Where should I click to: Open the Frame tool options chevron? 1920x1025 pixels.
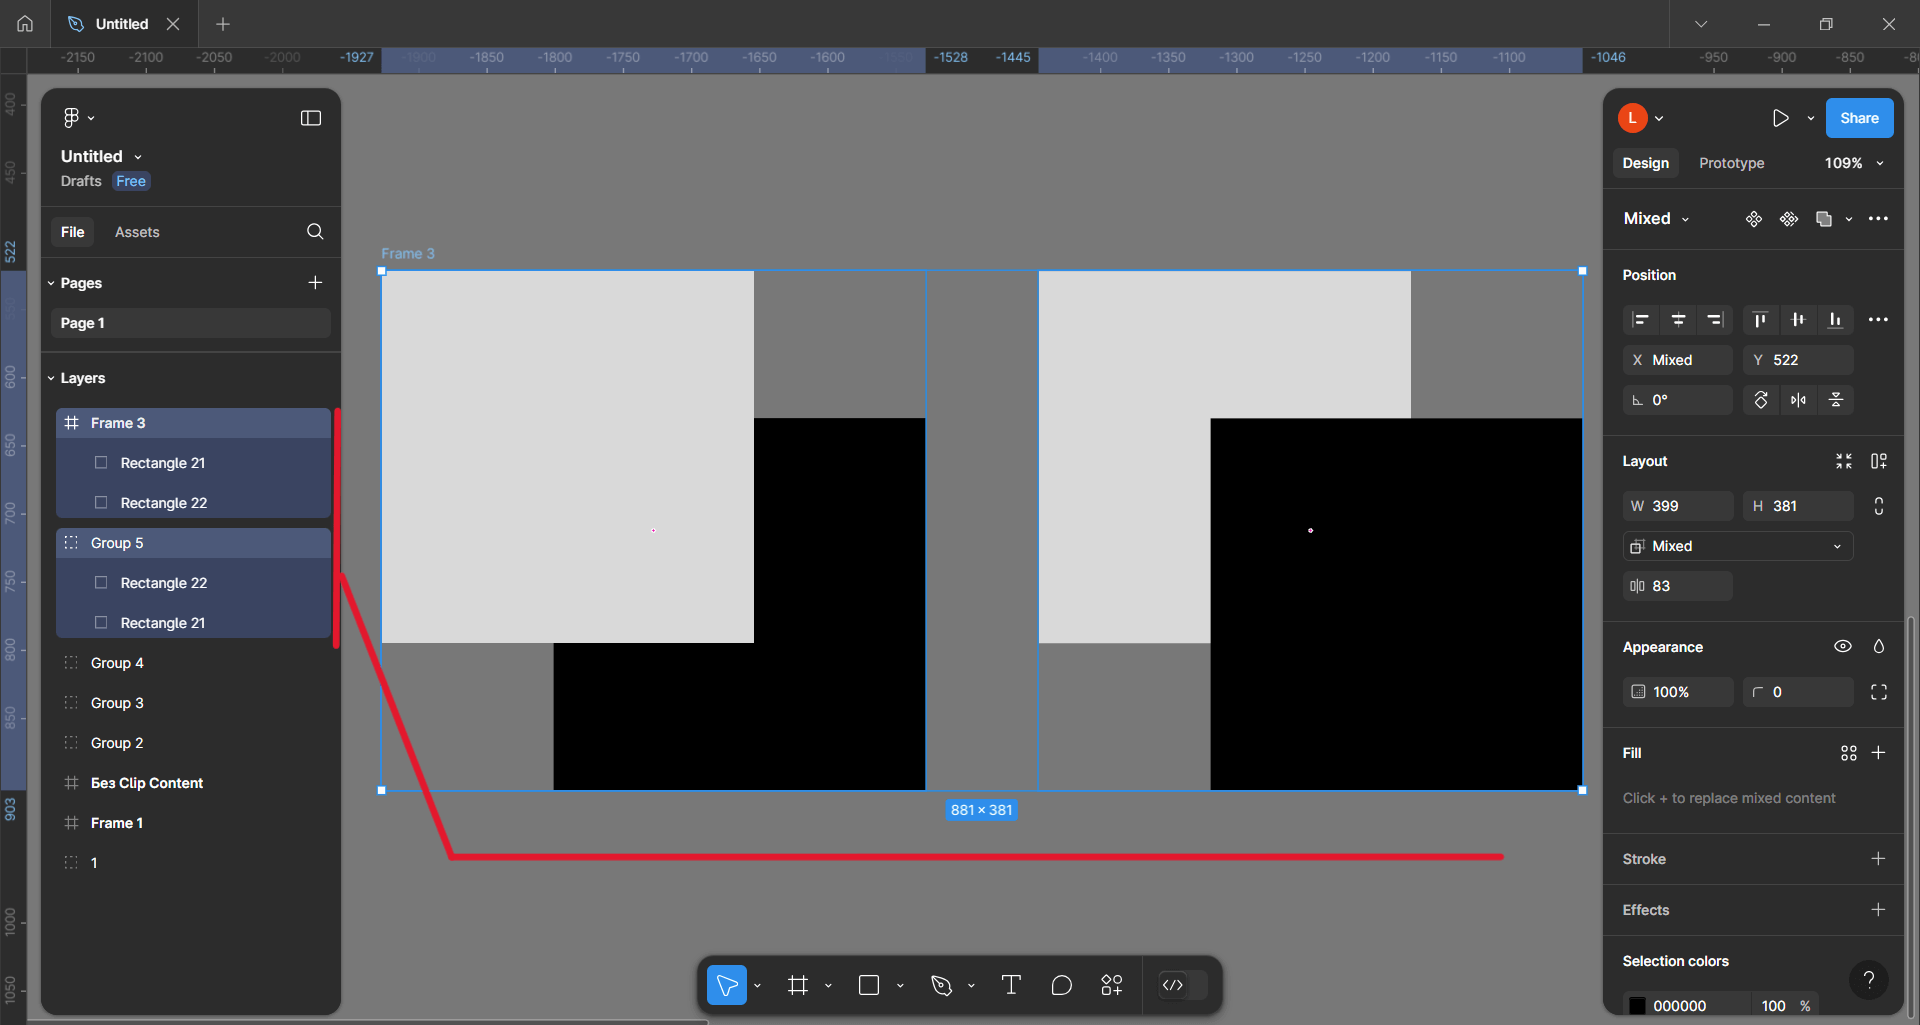pos(828,986)
